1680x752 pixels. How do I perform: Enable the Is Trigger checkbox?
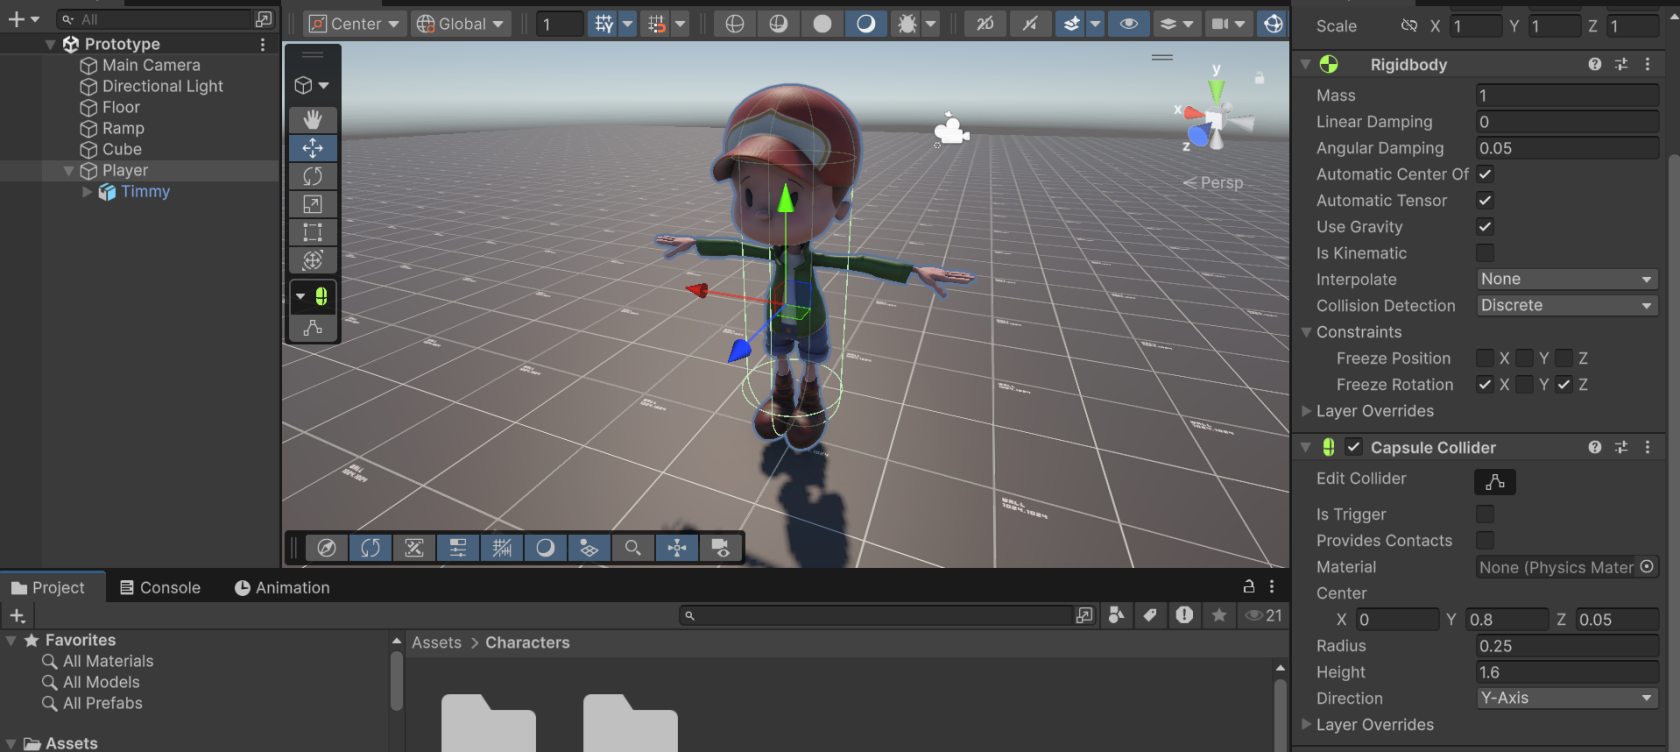pyautogui.click(x=1485, y=514)
